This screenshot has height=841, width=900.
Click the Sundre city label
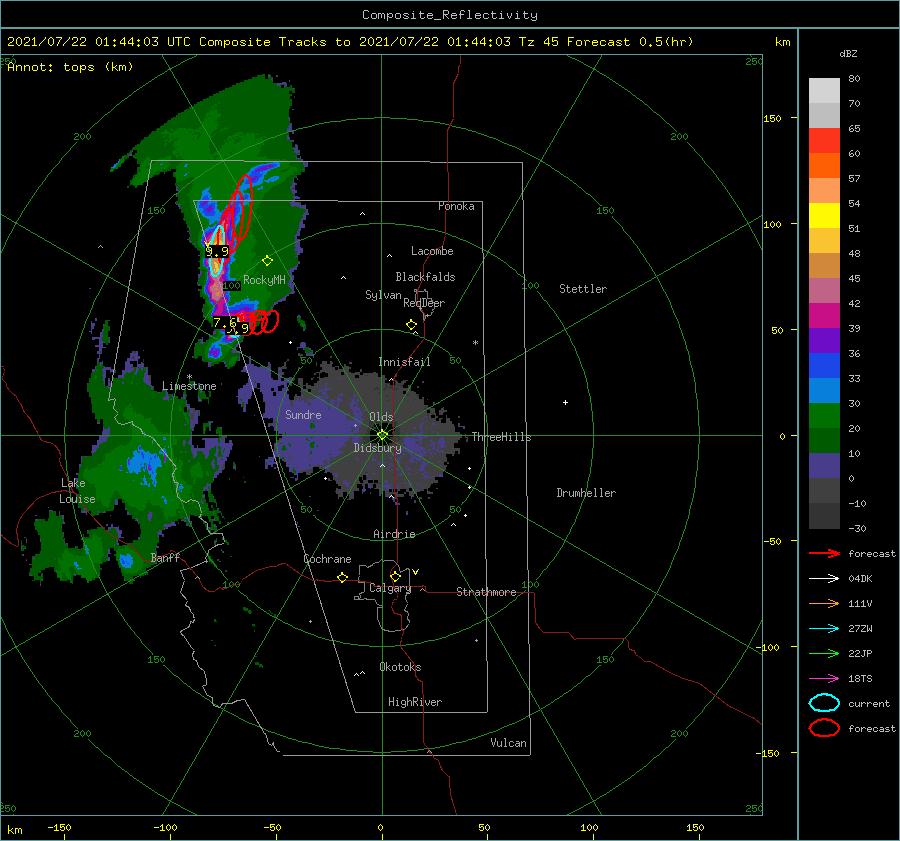303,414
